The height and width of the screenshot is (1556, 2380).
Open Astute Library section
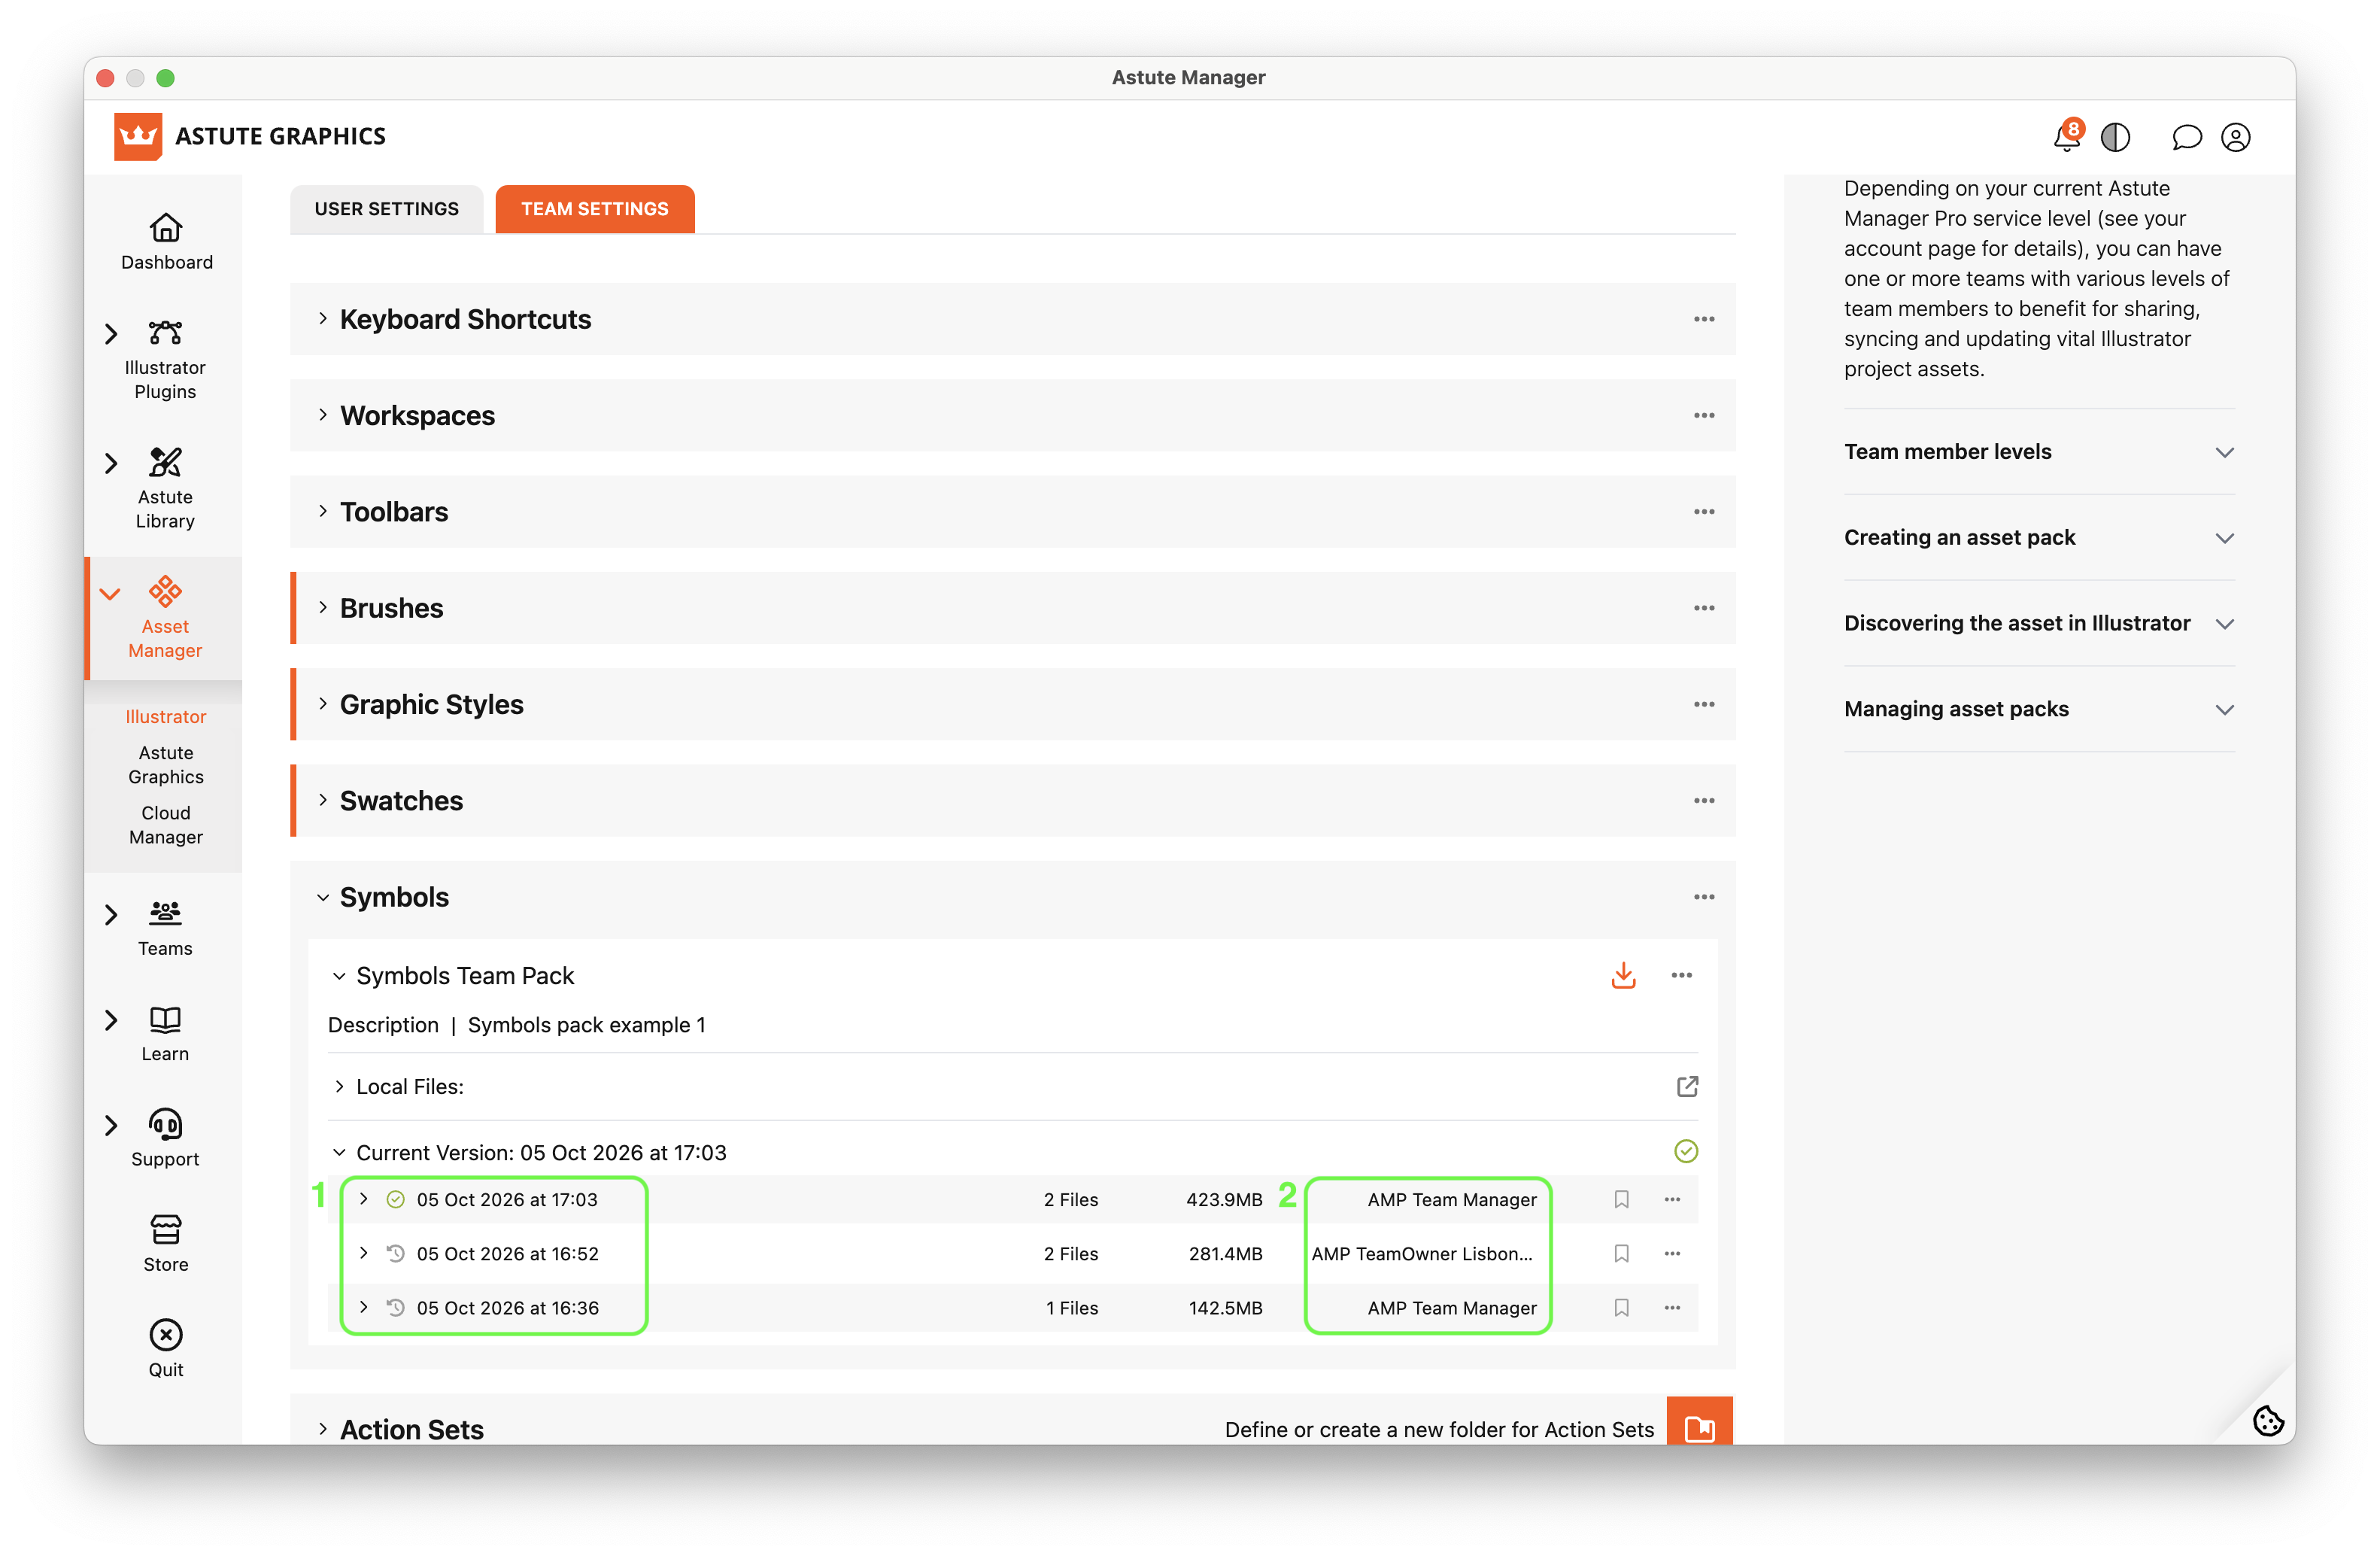pyautogui.click(x=165, y=489)
